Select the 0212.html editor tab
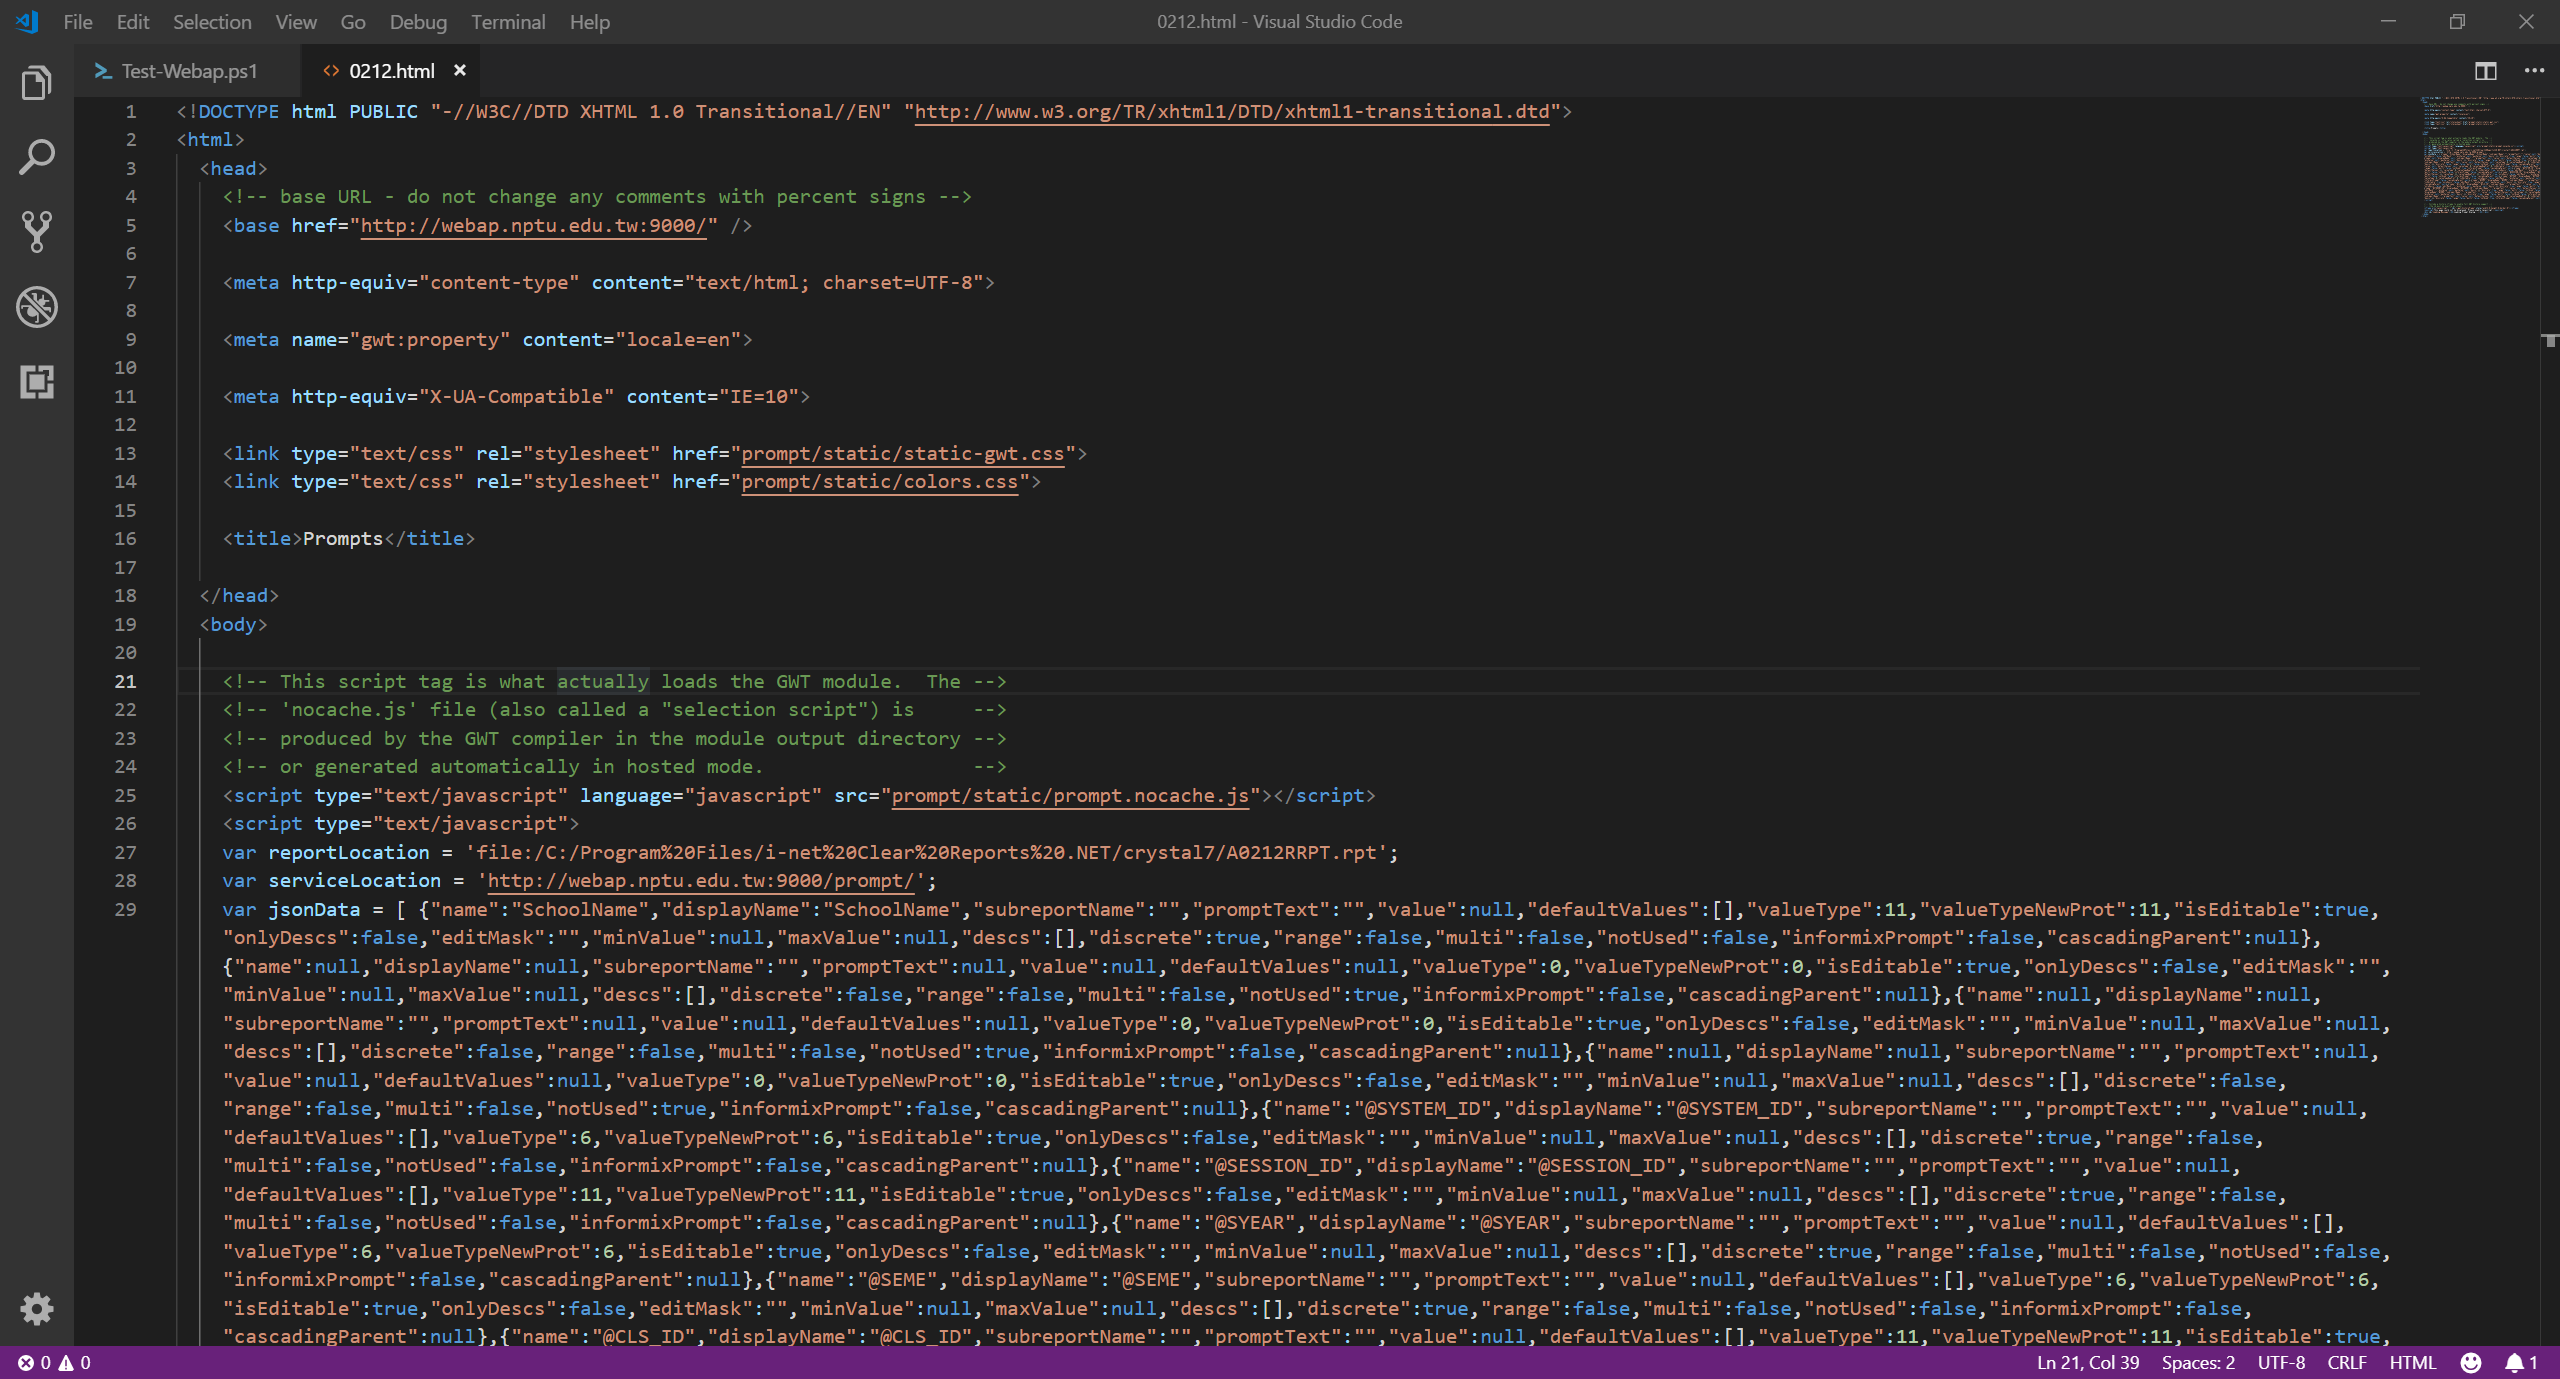This screenshot has width=2560, height=1379. [391, 71]
